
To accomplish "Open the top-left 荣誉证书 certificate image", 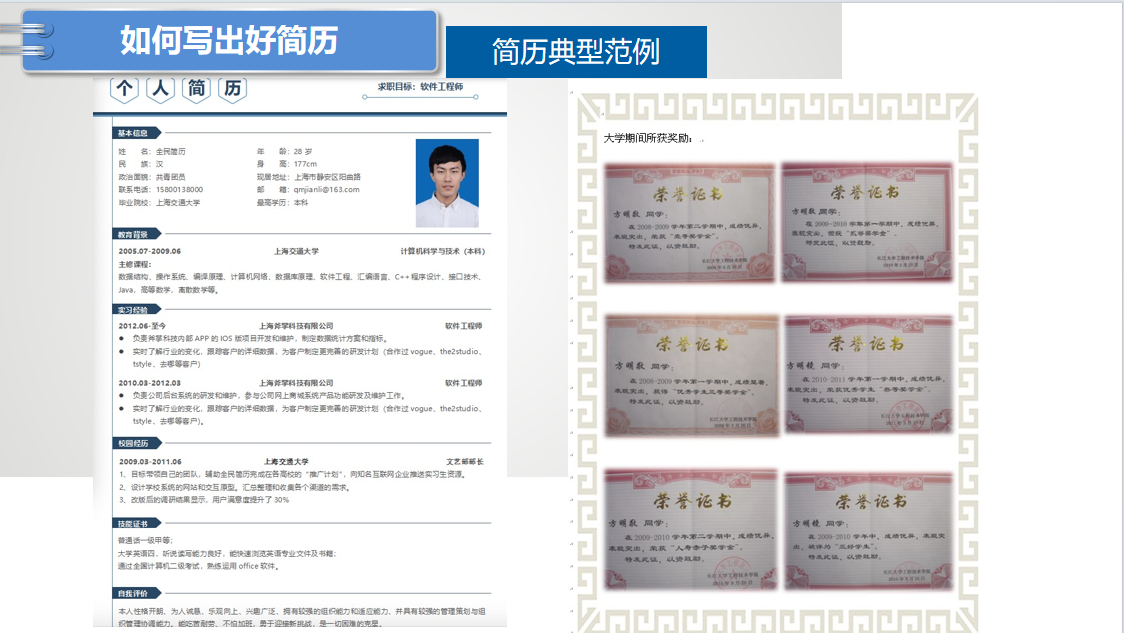I will click(x=690, y=223).
